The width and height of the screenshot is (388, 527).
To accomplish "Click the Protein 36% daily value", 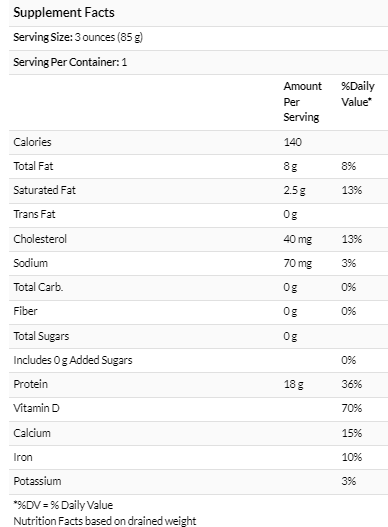I will pos(352,384).
